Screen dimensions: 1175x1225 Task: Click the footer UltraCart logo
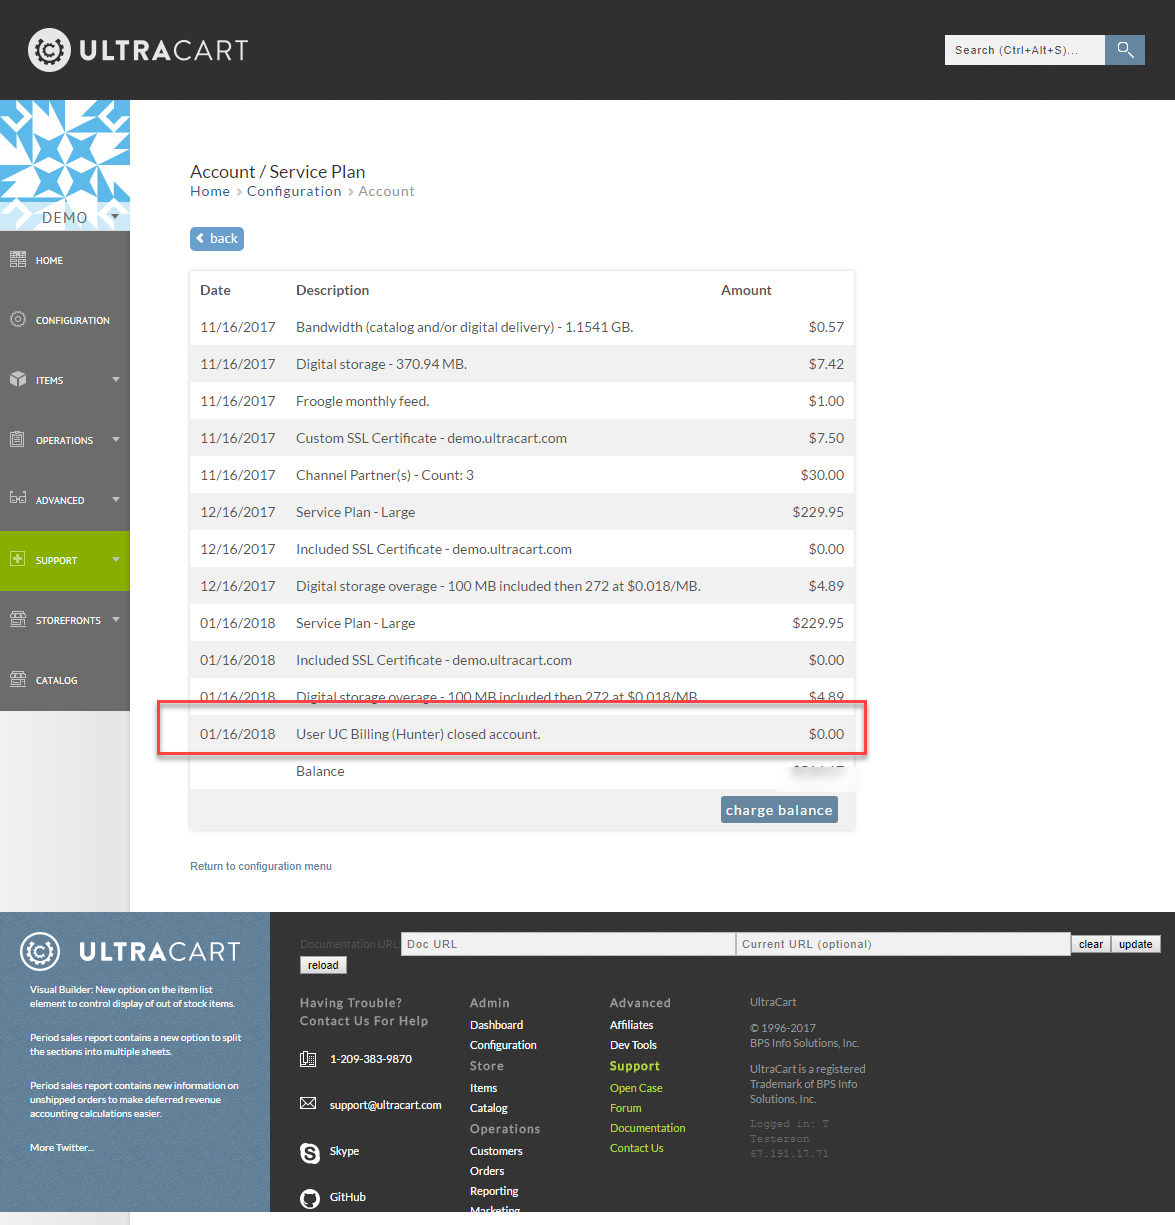[130, 951]
